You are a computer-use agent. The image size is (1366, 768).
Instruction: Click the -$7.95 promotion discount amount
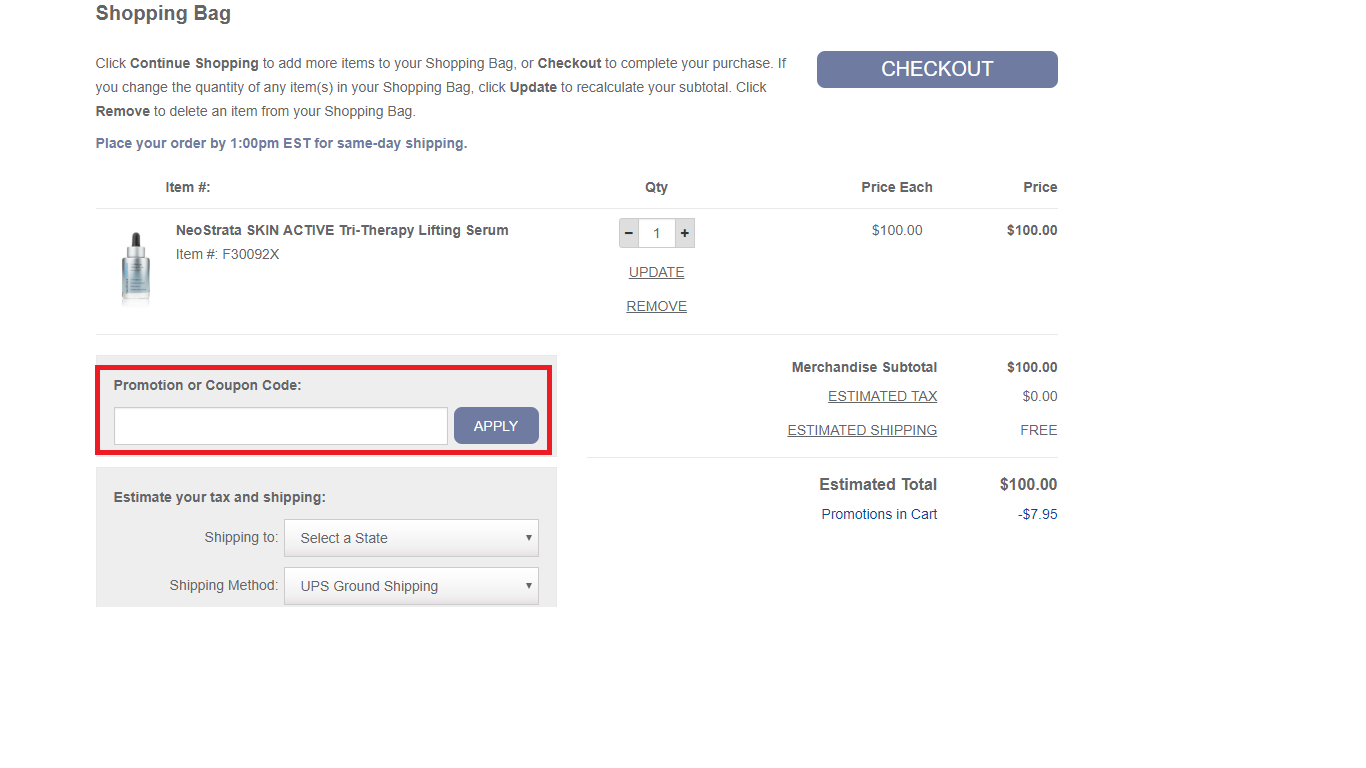1037,514
